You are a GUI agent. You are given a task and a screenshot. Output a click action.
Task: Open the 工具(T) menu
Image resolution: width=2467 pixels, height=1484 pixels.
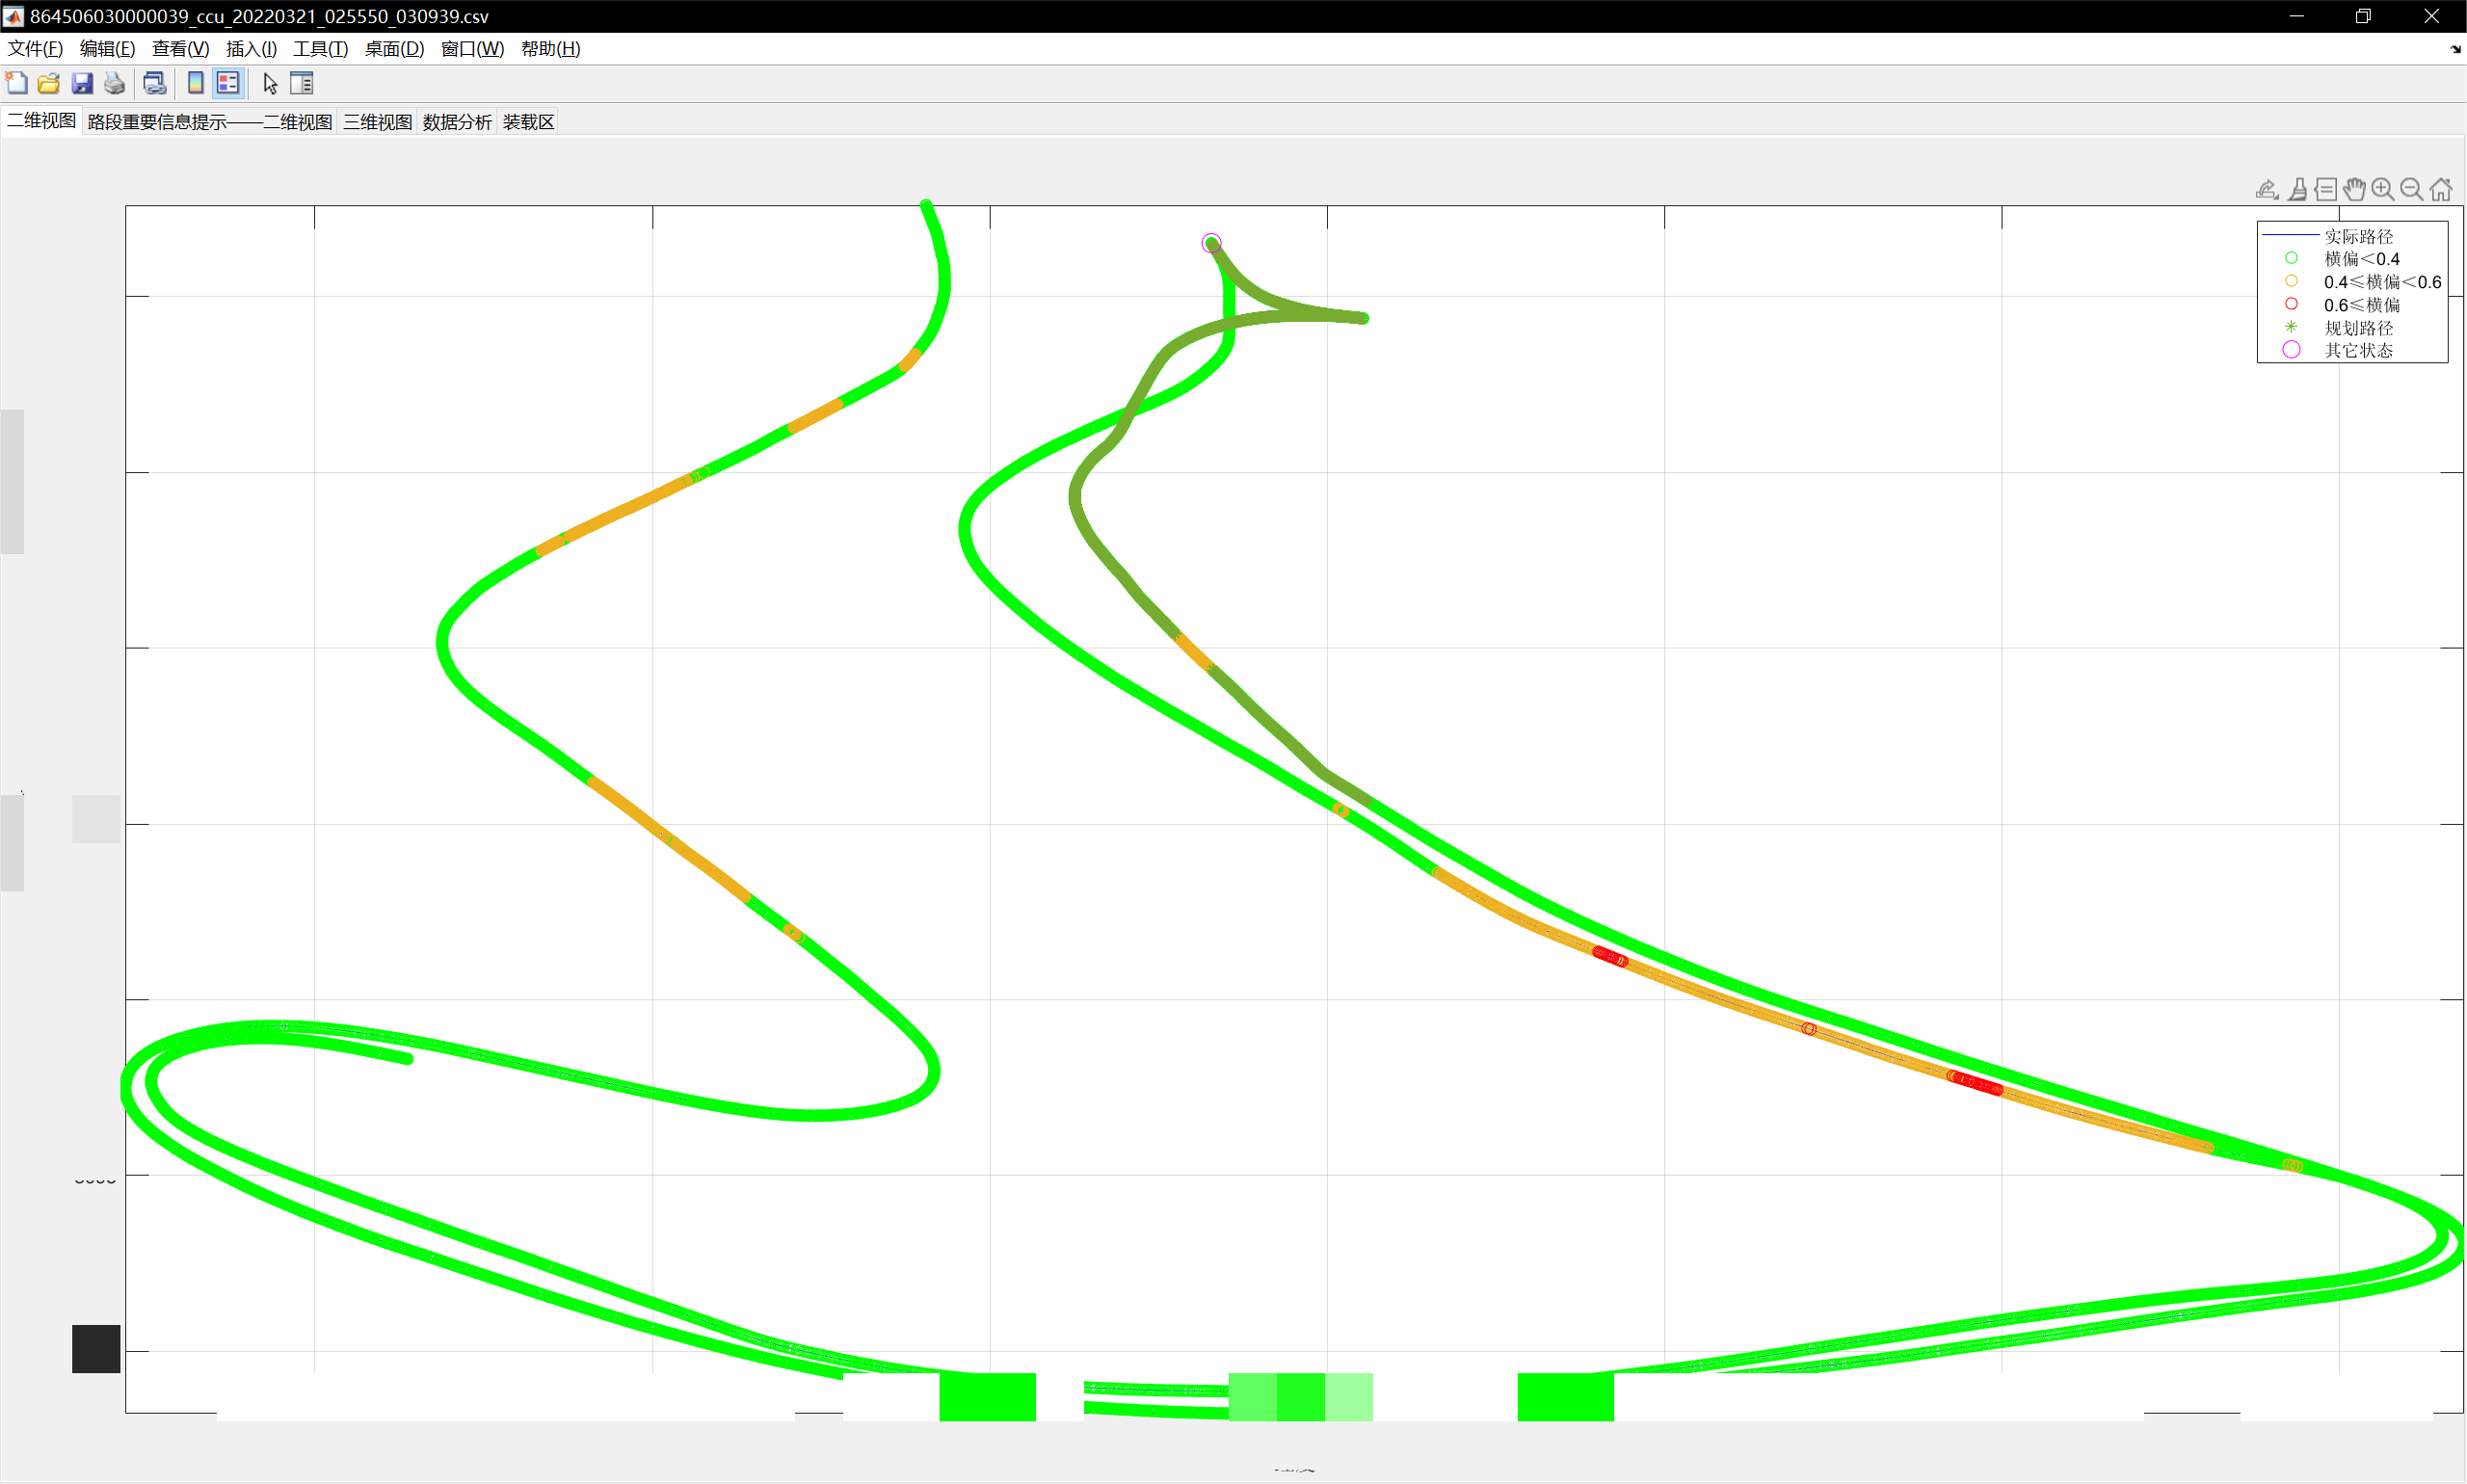pyautogui.click(x=320, y=49)
